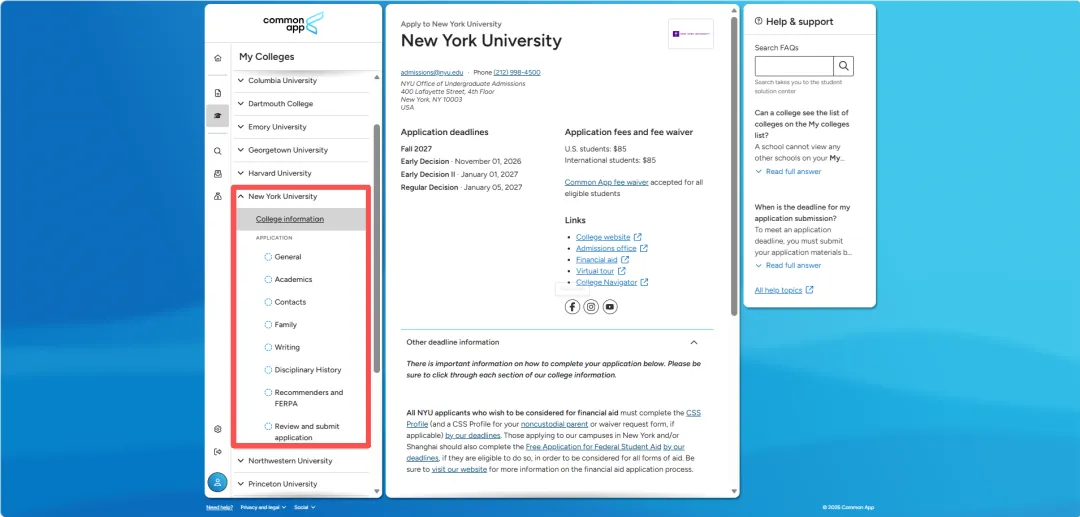Viewport: 1080px width, 517px height.
Task: Open Admissions office link
Action: tap(606, 249)
